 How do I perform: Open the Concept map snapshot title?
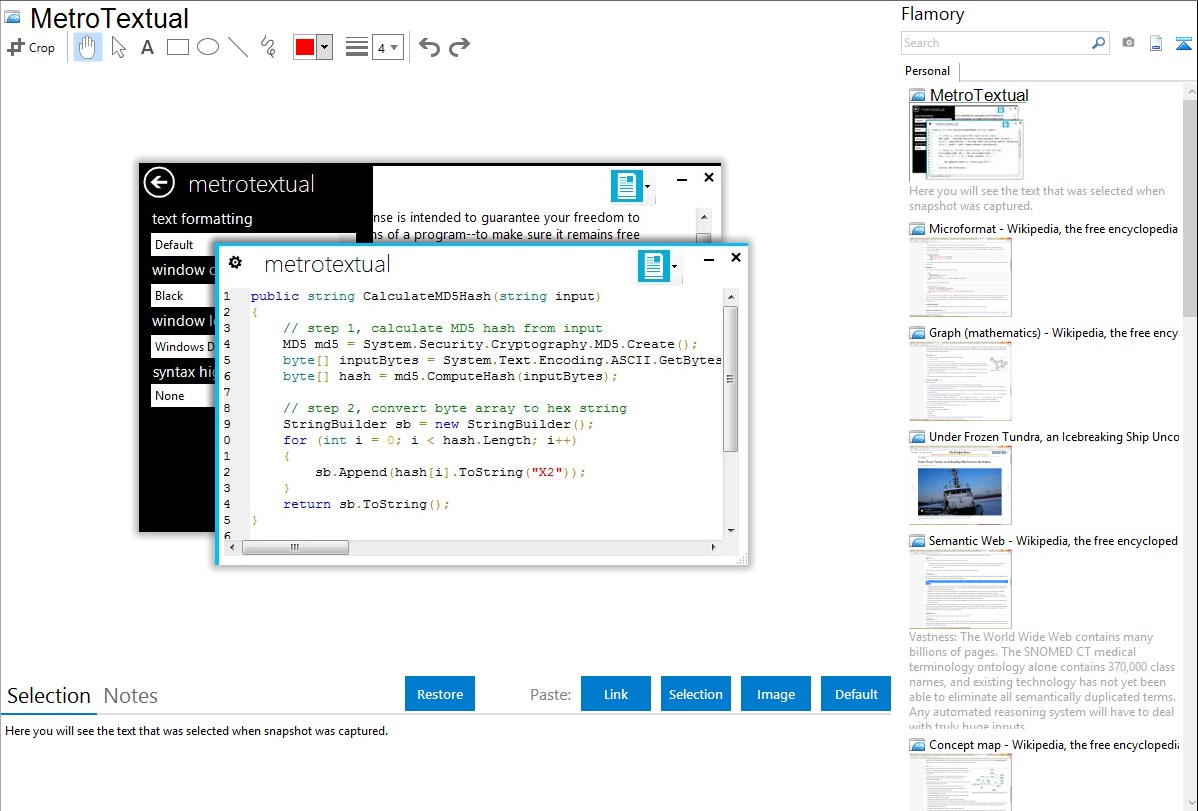(x=1053, y=744)
